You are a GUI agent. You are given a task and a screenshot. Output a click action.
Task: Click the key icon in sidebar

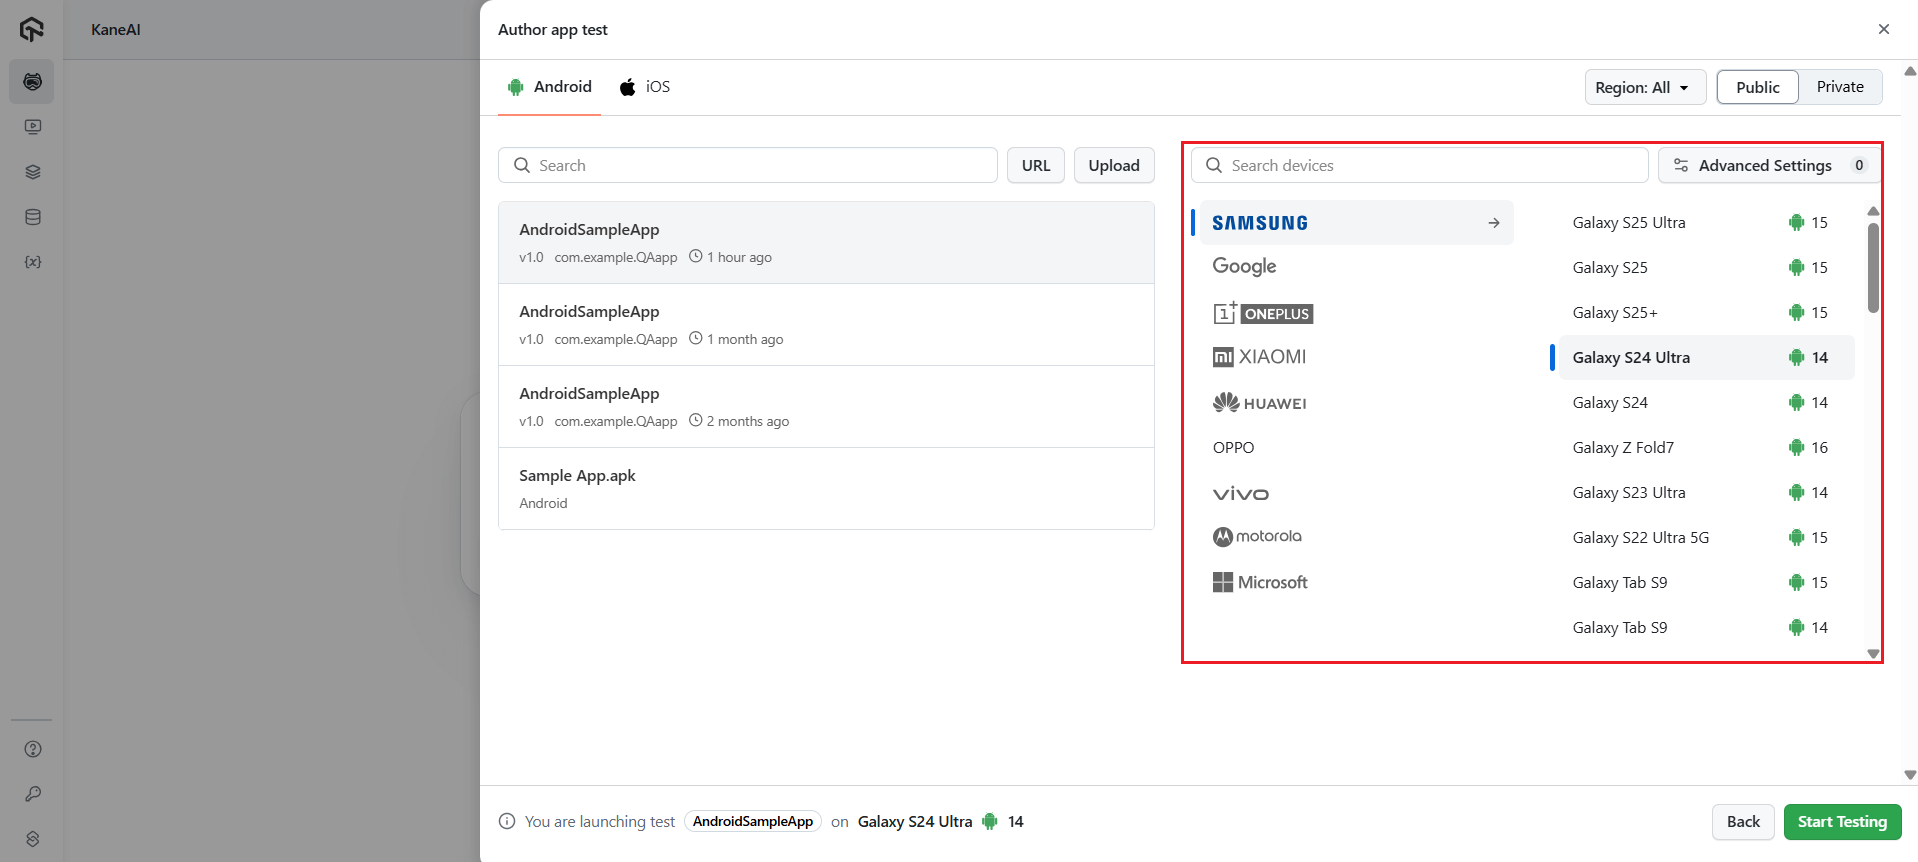coord(32,794)
